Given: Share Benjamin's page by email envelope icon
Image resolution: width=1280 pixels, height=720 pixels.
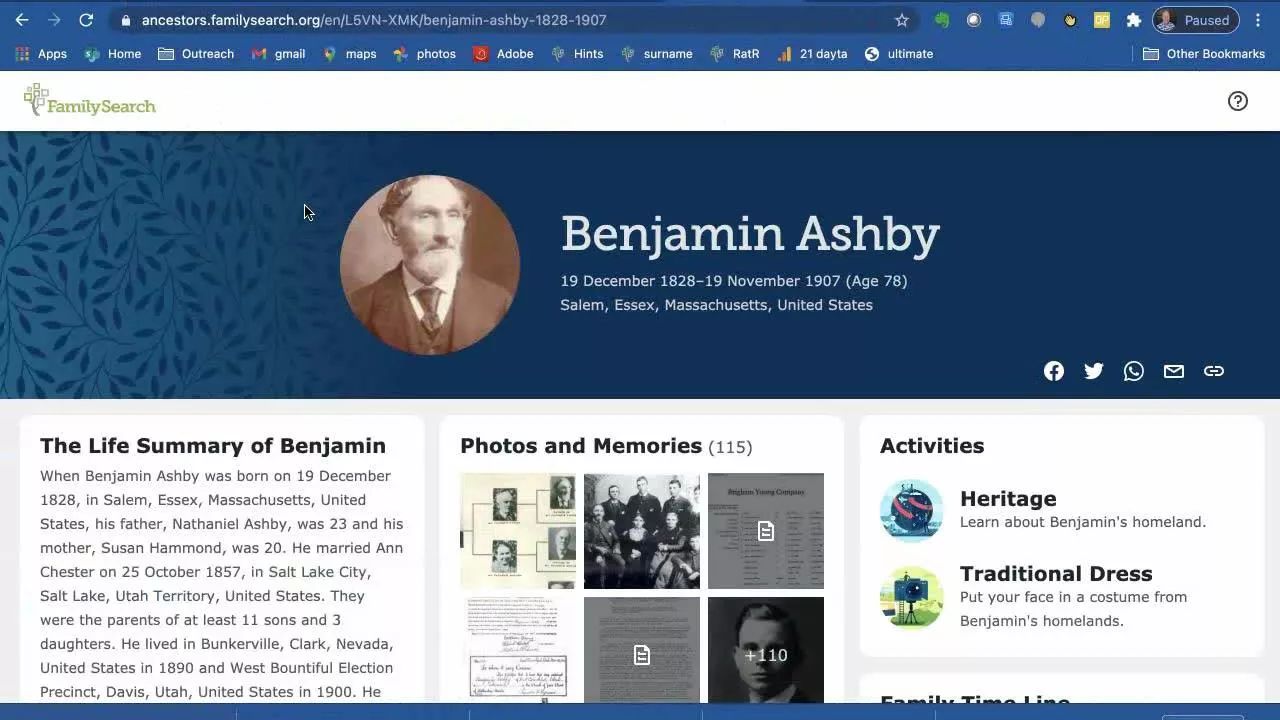Looking at the screenshot, I should pyautogui.click(x=1174, y=371).
